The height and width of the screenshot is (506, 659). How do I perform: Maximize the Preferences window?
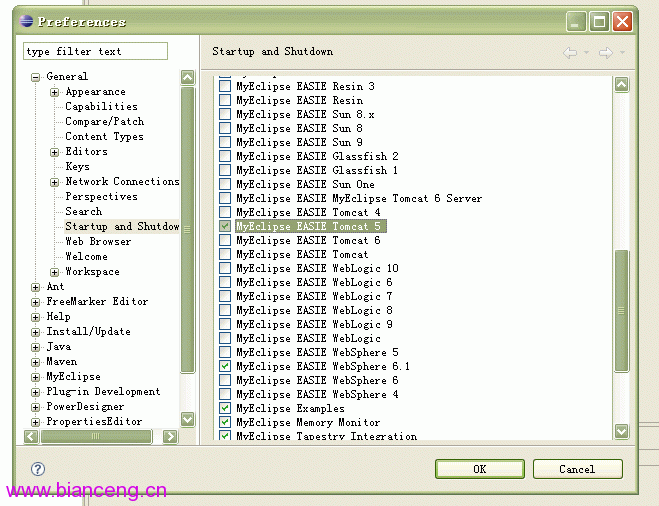tap(599, 21)
